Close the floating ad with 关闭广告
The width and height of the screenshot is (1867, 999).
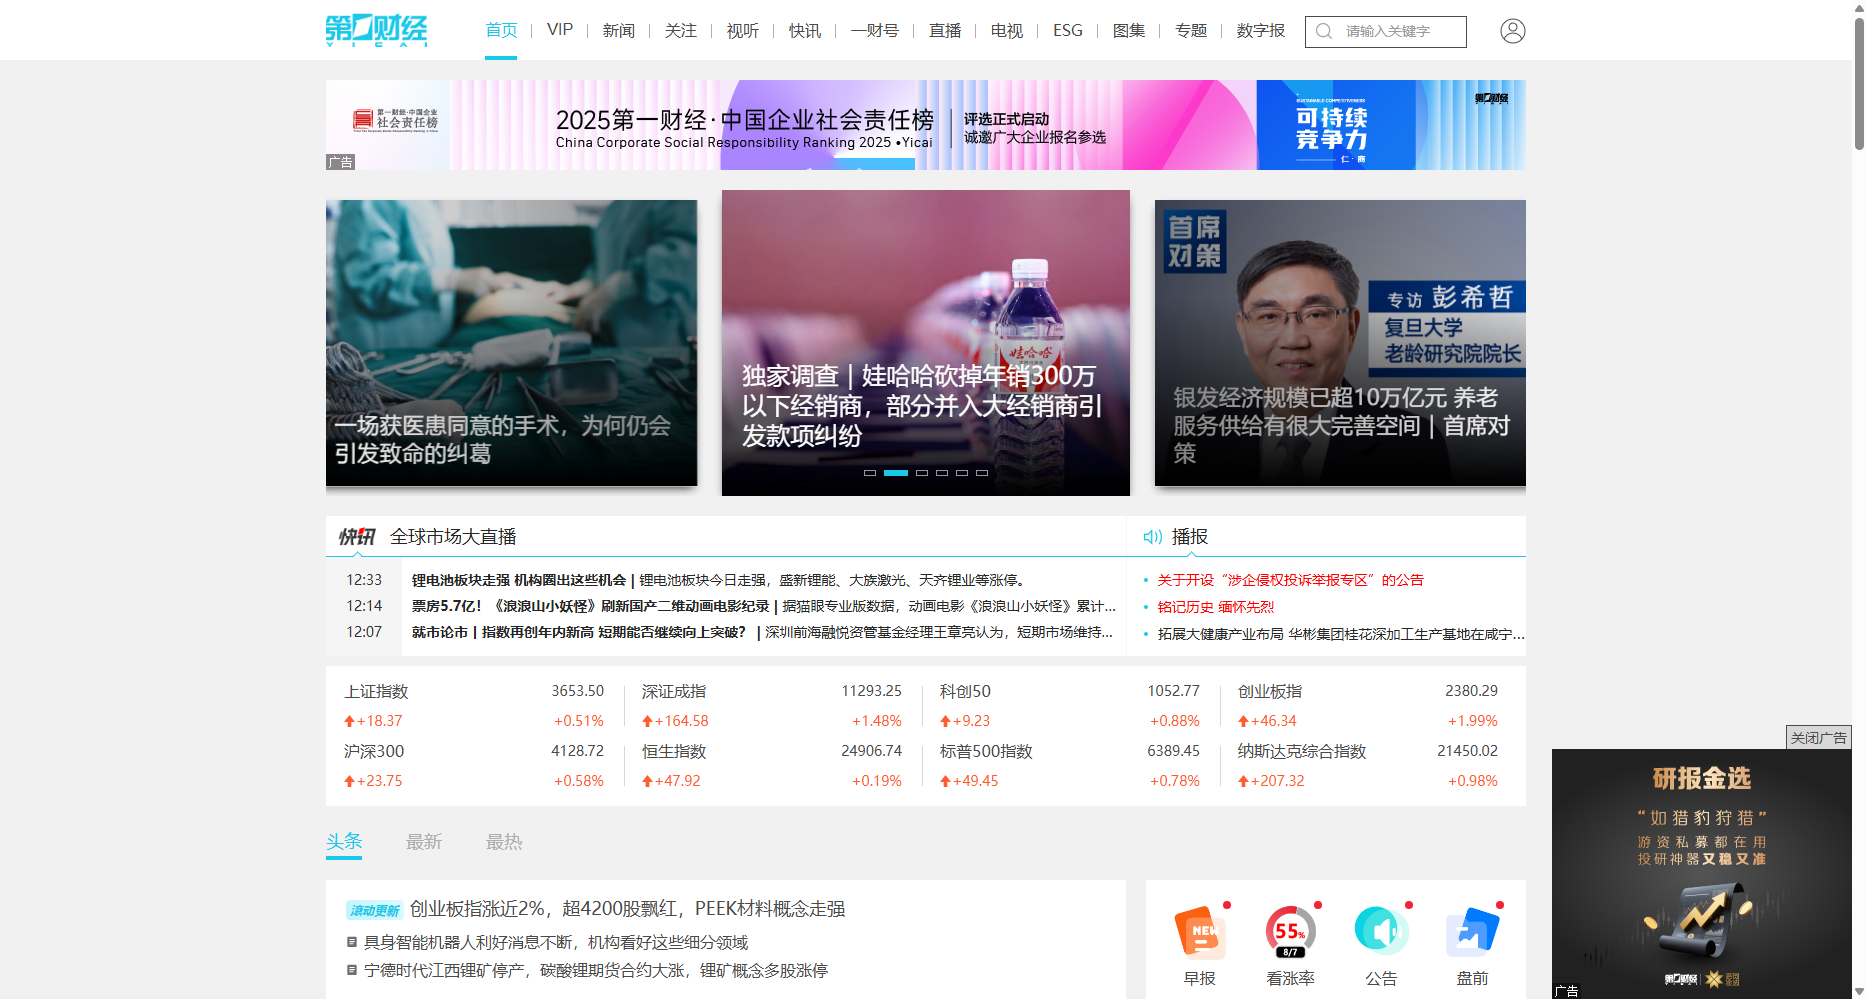click(x=1818, y=737)
